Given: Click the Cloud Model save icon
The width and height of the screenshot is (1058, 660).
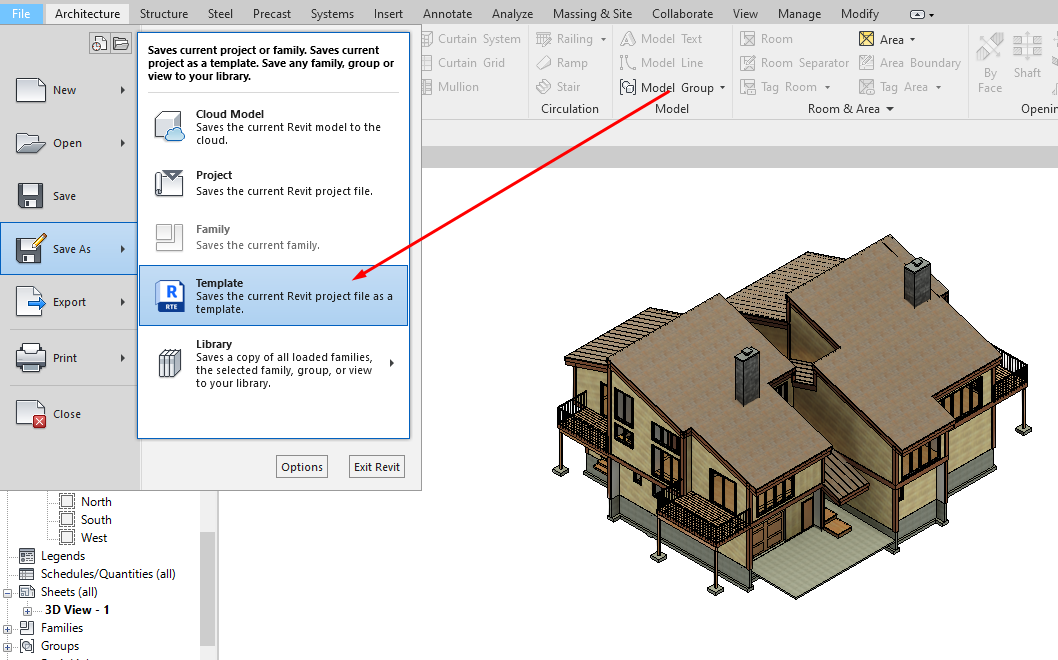Looking at the screenshot, I should point(170,127).
